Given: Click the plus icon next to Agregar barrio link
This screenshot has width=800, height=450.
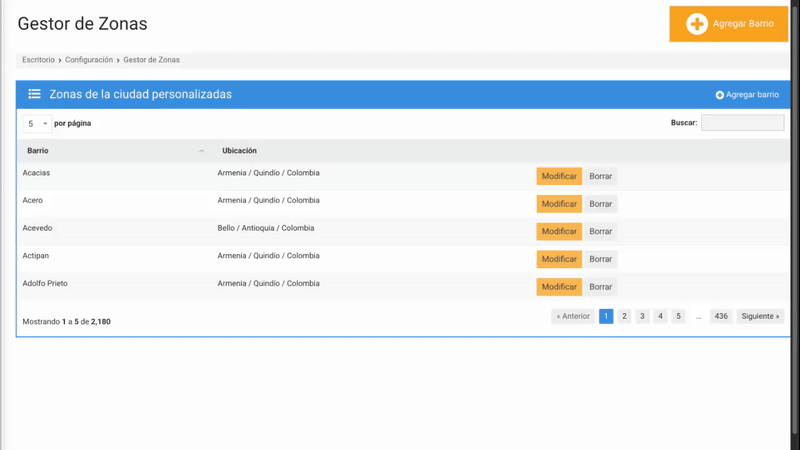Looking at the screenshot, I should coord(719,95).
